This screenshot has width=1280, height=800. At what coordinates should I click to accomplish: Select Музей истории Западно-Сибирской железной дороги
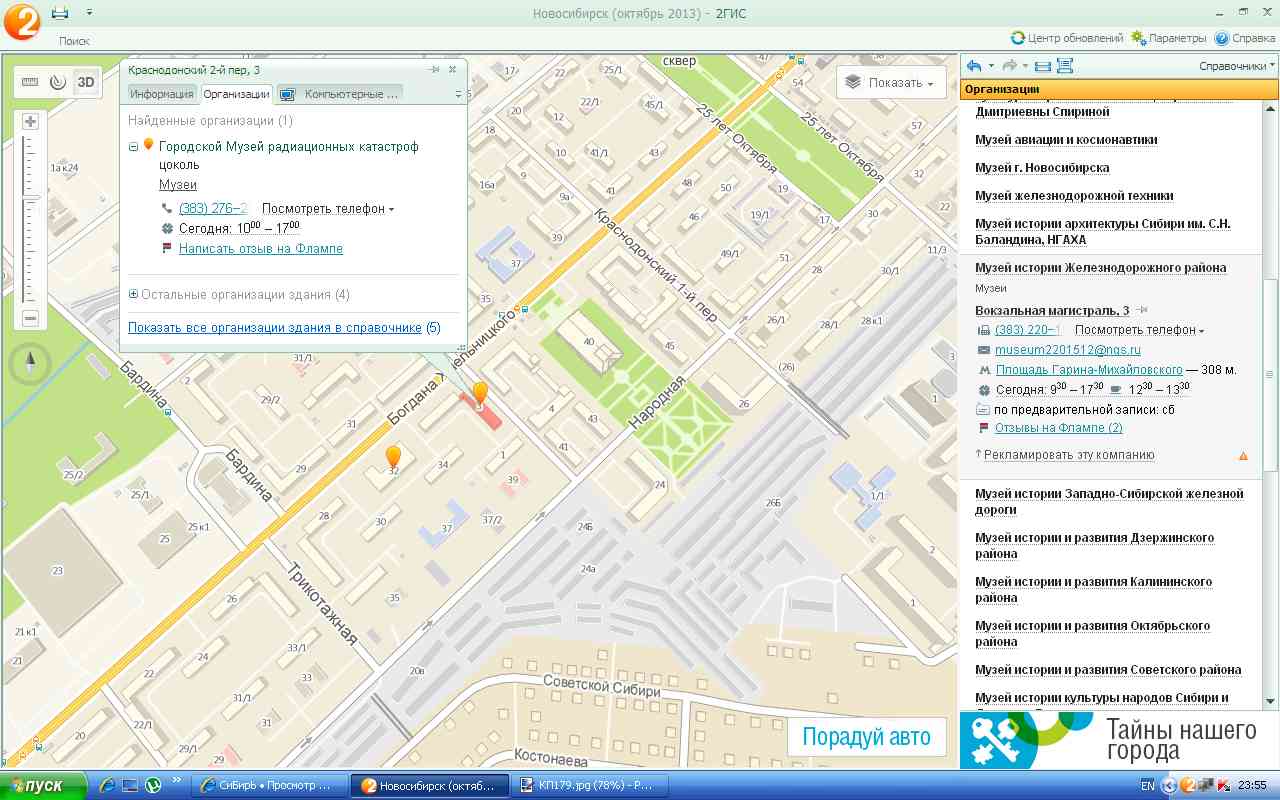1109,502
